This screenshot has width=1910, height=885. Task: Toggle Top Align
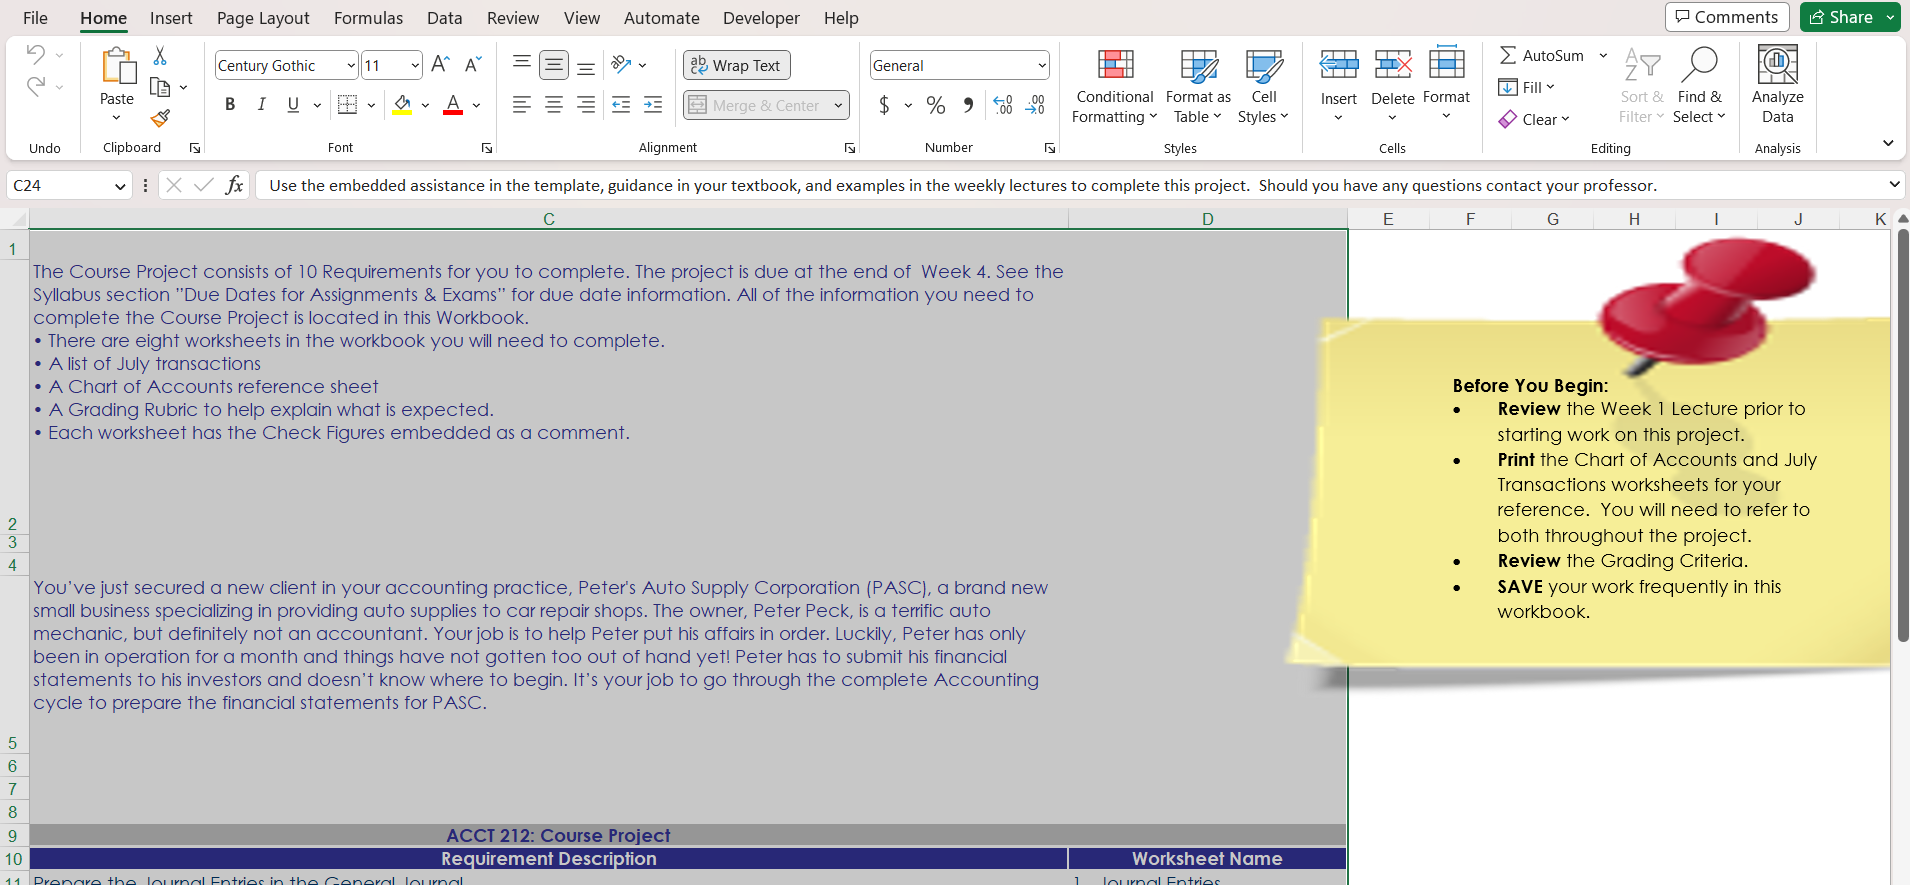(521, 65)
